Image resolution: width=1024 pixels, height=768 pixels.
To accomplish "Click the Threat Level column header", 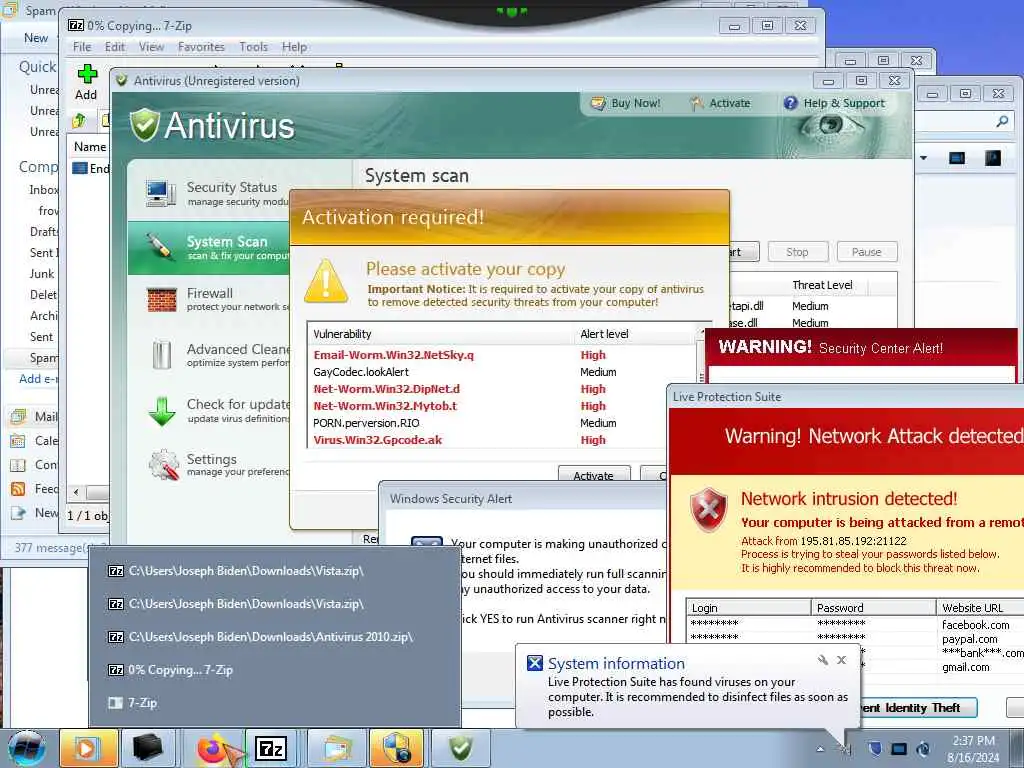I will point(827,285).
